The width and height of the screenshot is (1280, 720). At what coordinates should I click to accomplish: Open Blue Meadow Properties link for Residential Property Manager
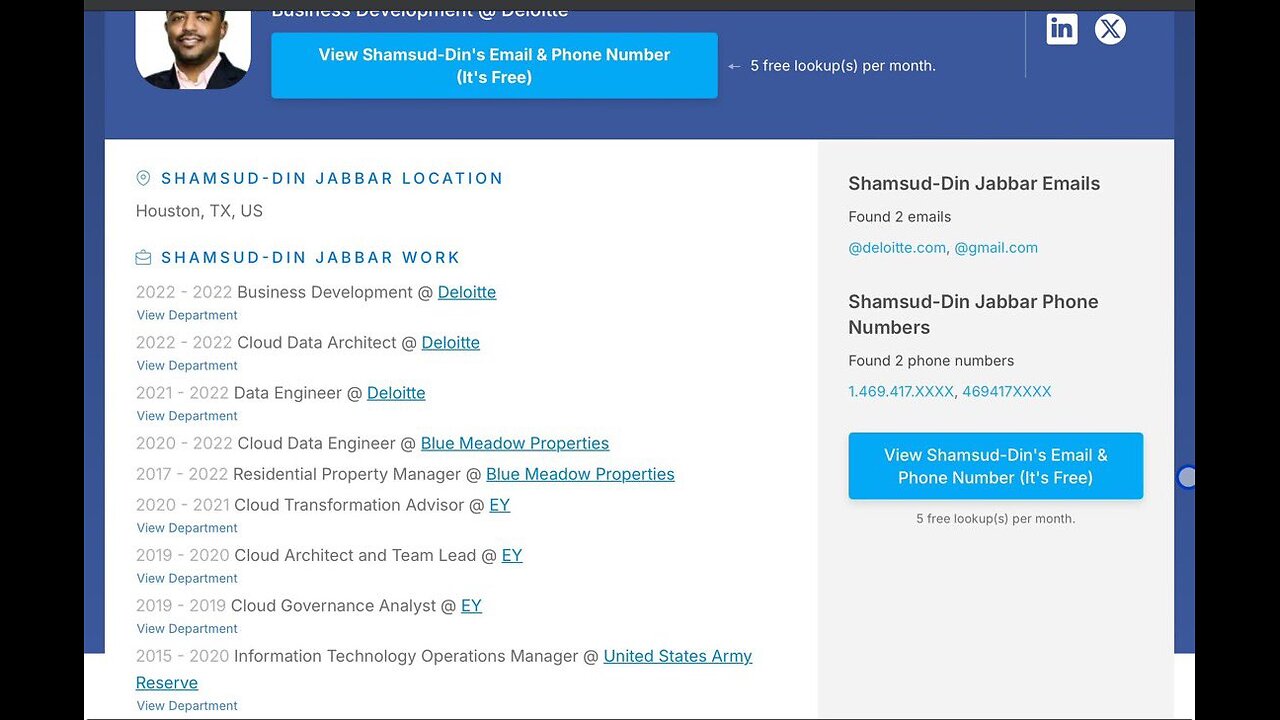[x=580, y=474]
